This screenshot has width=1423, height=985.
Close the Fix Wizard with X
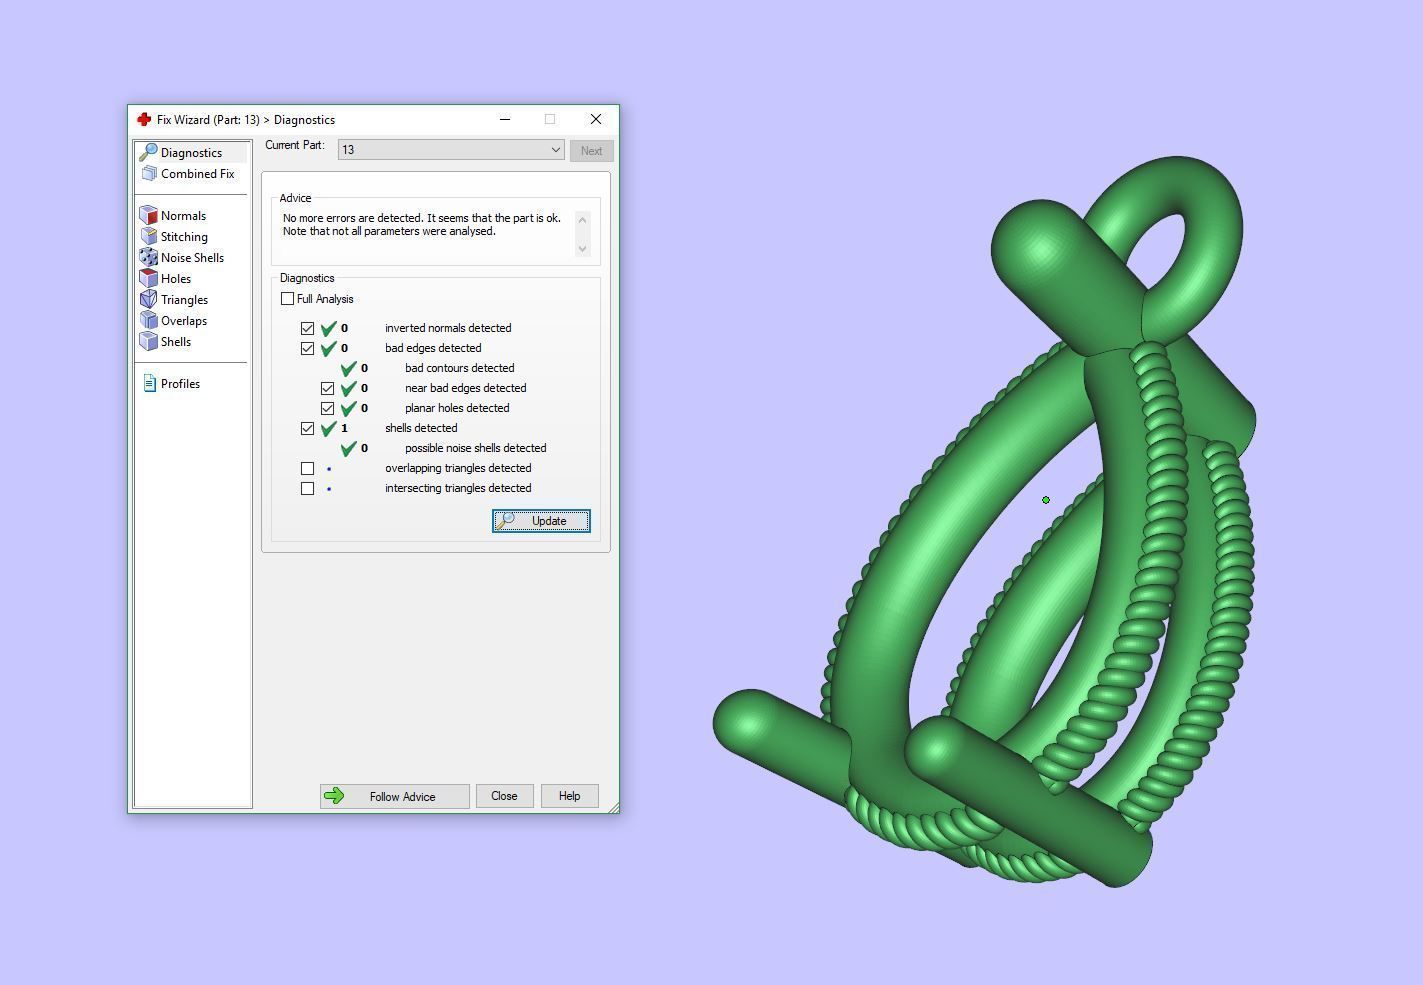tap(596, 119)
